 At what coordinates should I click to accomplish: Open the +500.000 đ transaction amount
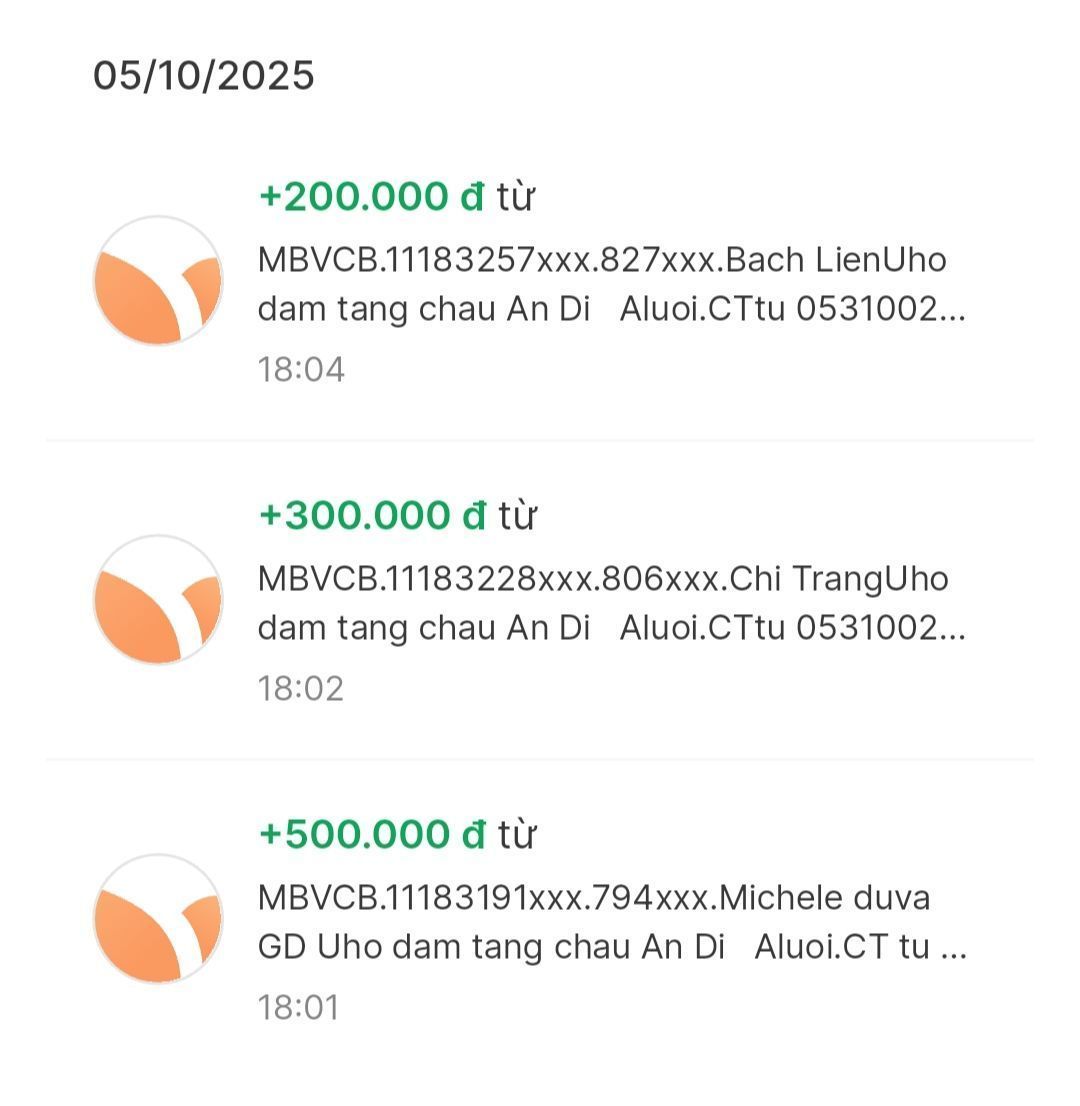(372, 834)
